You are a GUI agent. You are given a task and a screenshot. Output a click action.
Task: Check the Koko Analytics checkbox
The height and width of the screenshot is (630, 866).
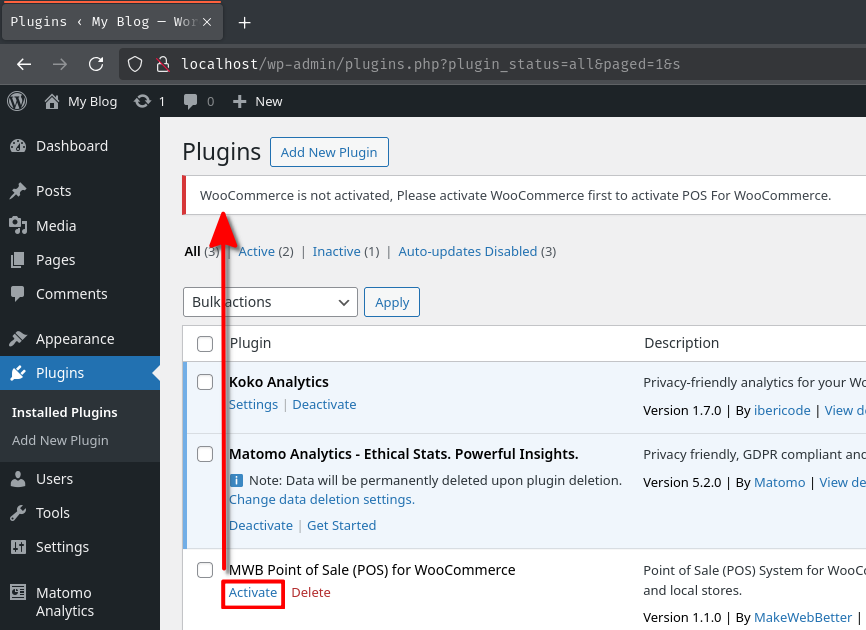(205, 382)
